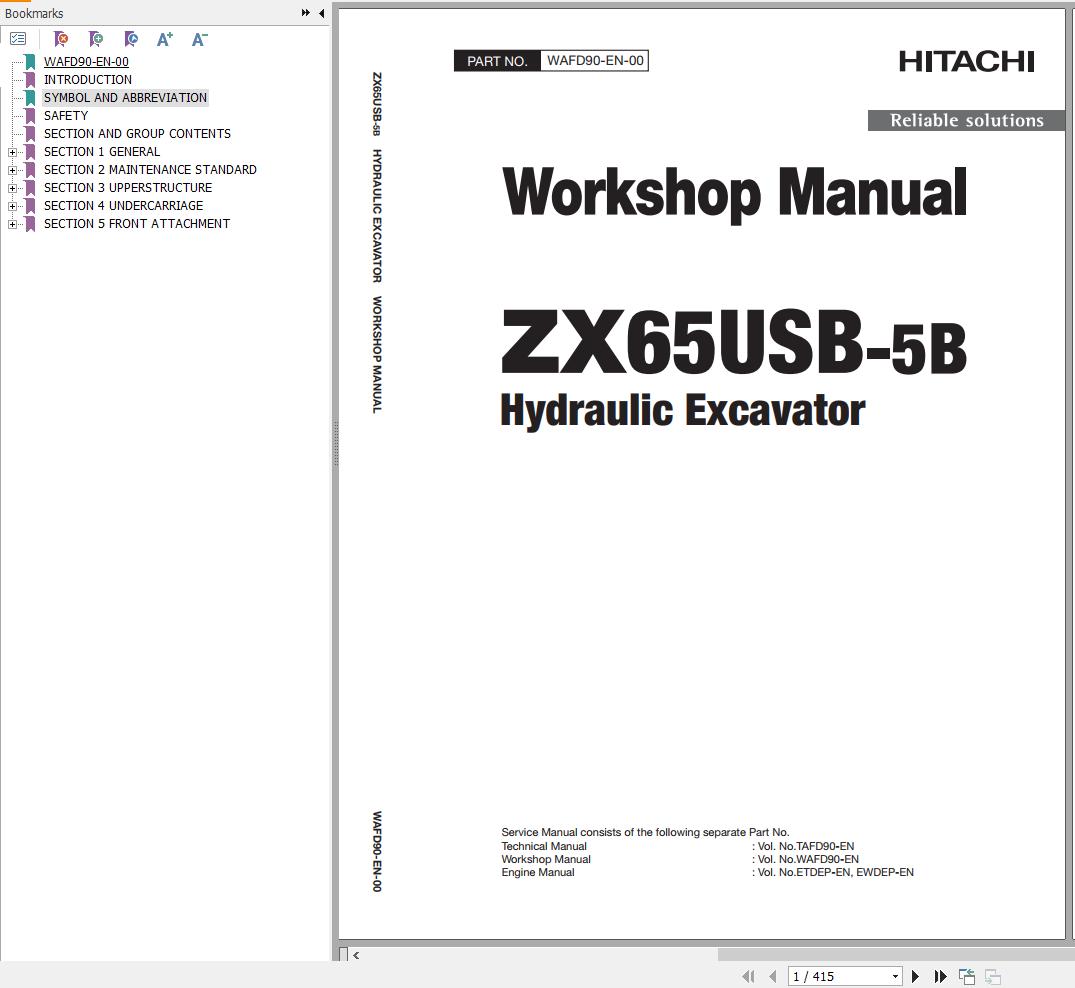Expand SECTION 1 GENERAL bookmark

(x=12, y=152)
